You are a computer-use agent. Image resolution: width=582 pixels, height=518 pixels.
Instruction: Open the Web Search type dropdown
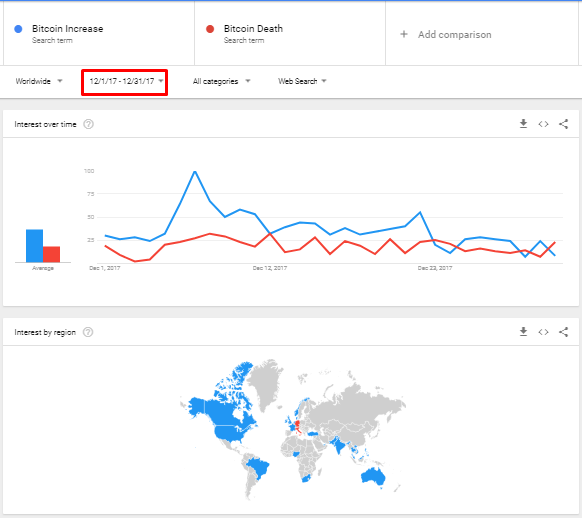click(302, 81)
